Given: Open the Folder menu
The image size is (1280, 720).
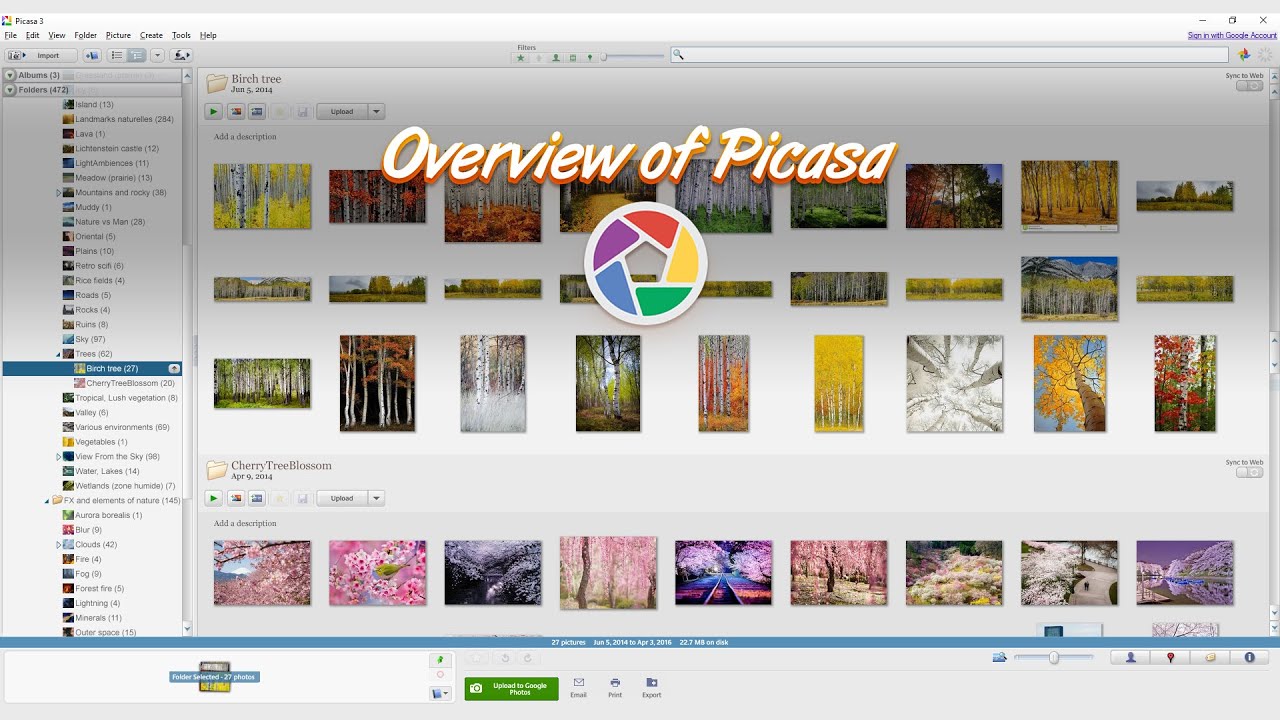Looking at the screenshot, I should point(86,35).
